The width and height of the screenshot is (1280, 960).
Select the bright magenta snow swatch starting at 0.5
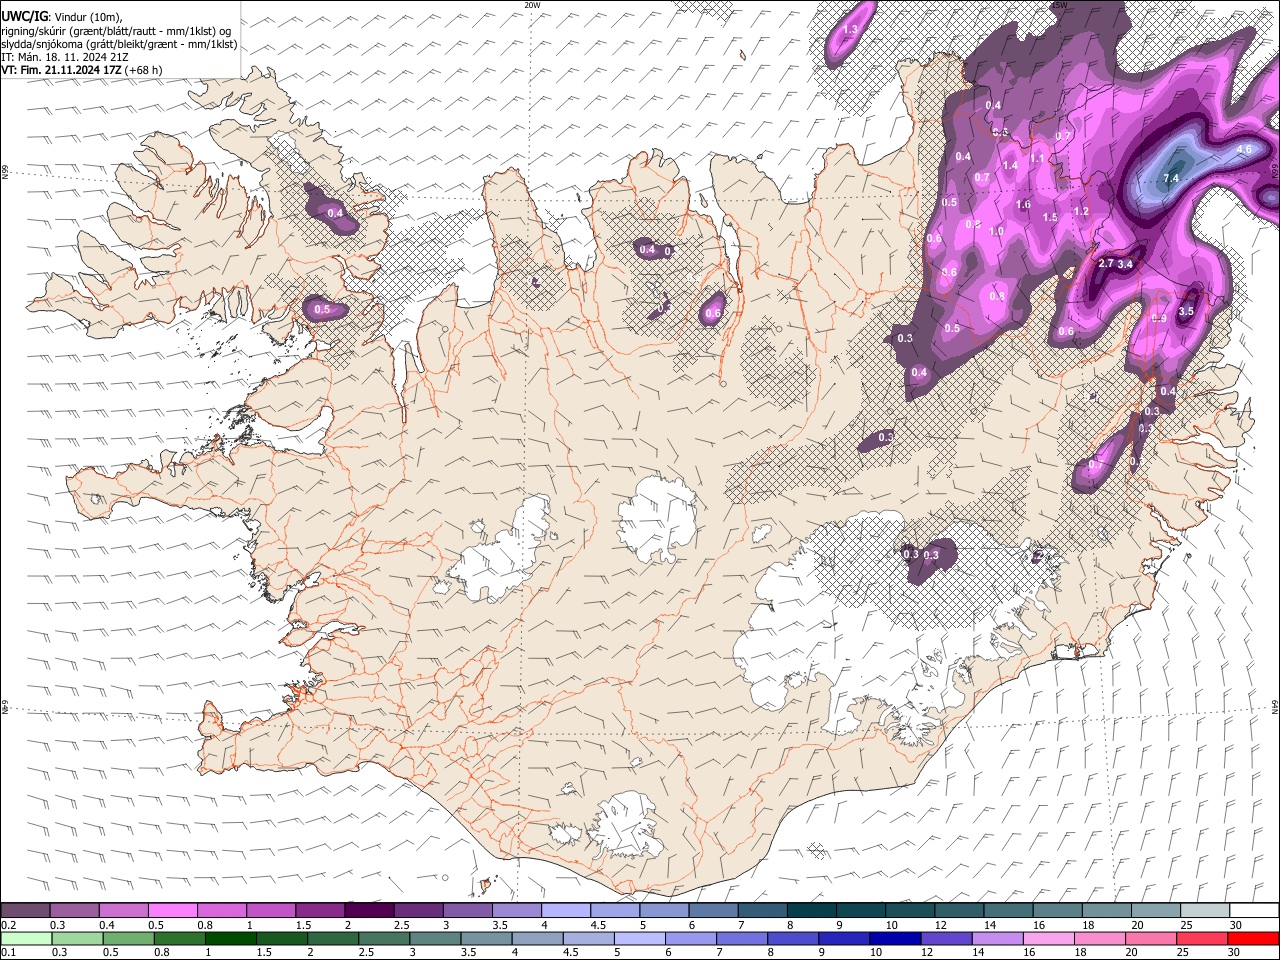tap(173, 911)
